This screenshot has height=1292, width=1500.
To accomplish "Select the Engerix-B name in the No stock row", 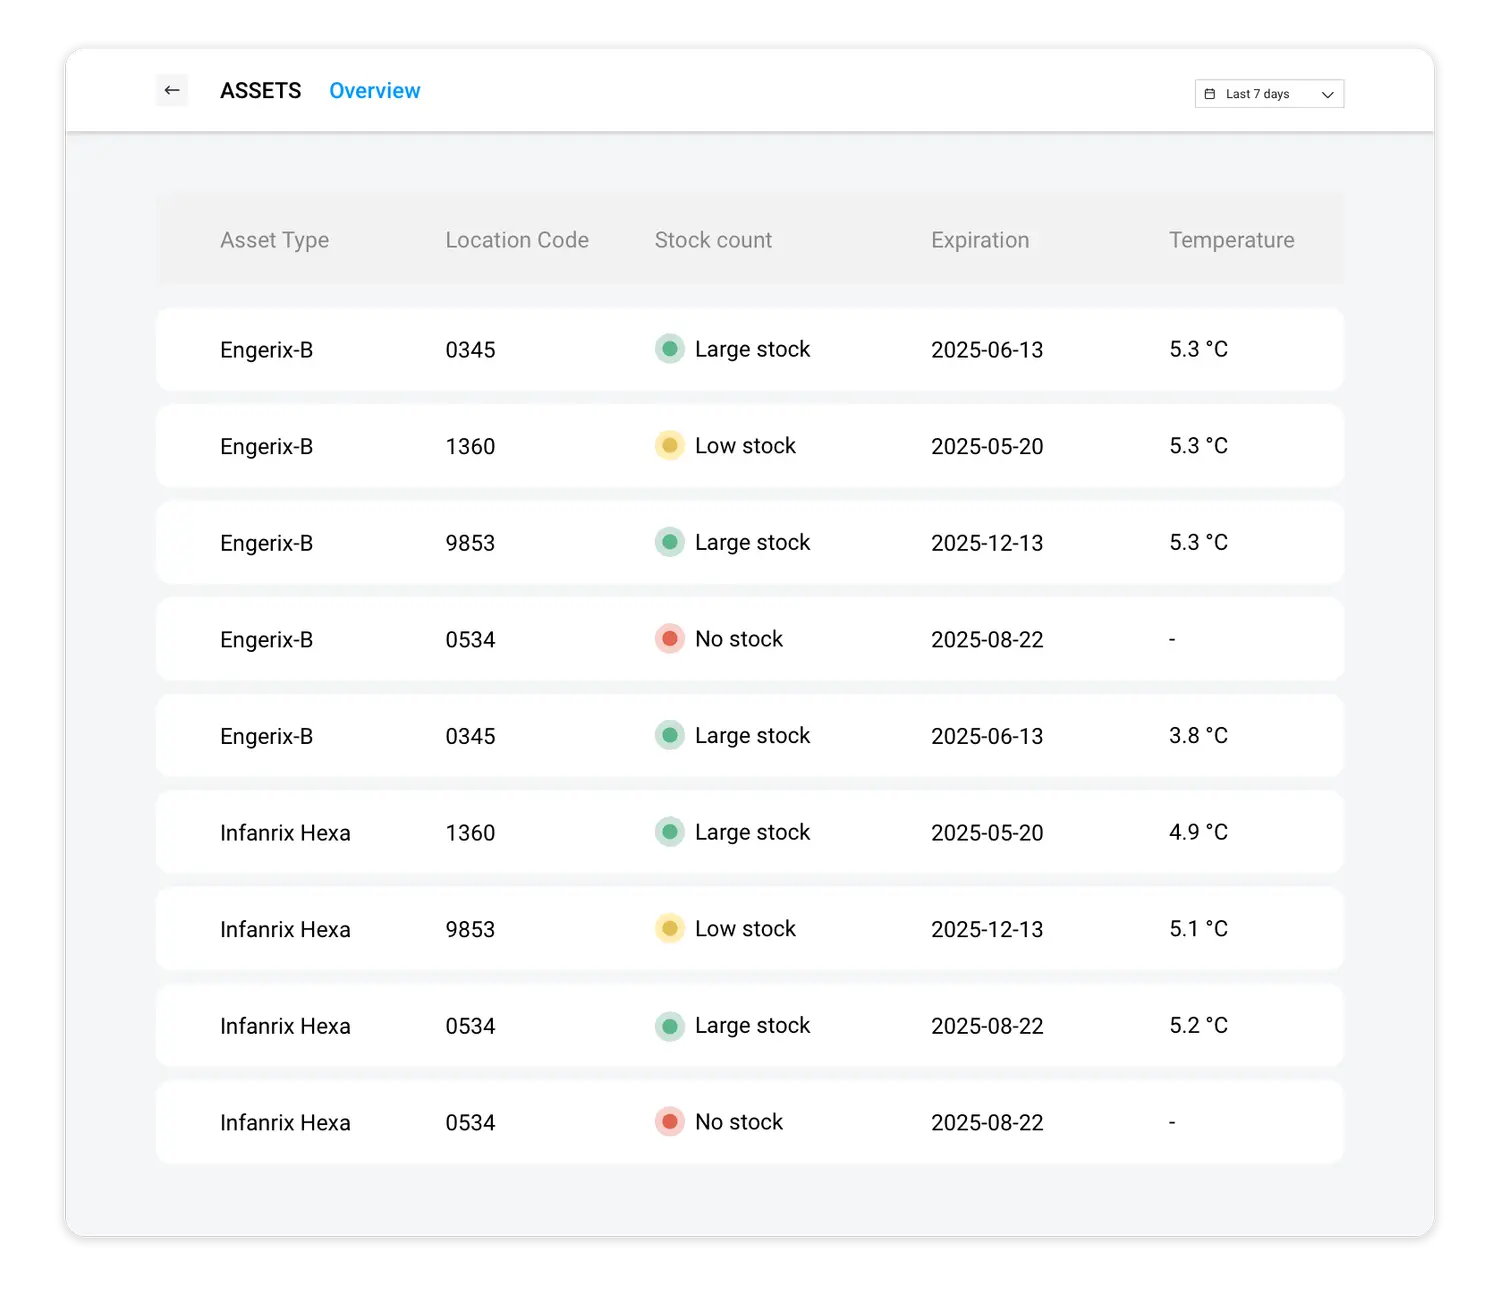I will click(x=266, y=639).
